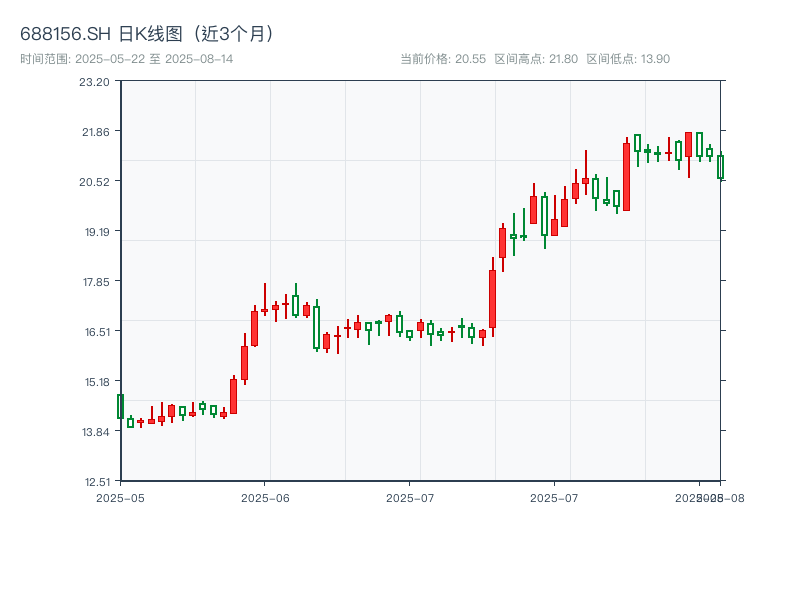This screenshot has width=800, height=600.
Task: Click the 2025-06 date axis label
Action: click(266, 497)
